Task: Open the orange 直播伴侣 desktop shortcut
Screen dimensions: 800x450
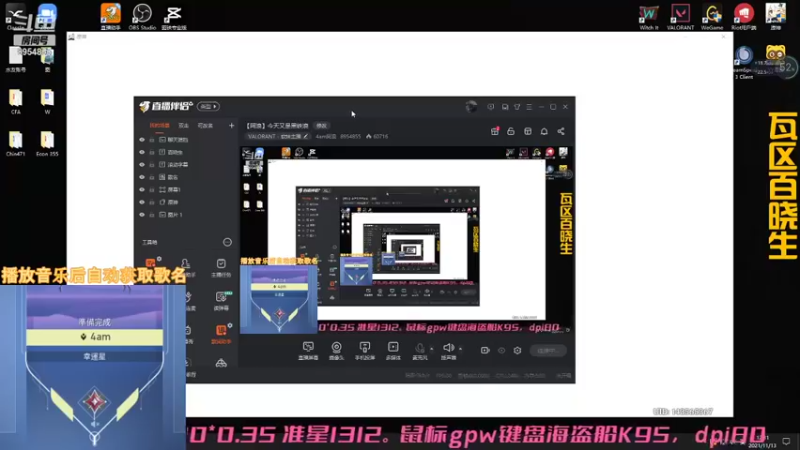Action: point(110,17)
